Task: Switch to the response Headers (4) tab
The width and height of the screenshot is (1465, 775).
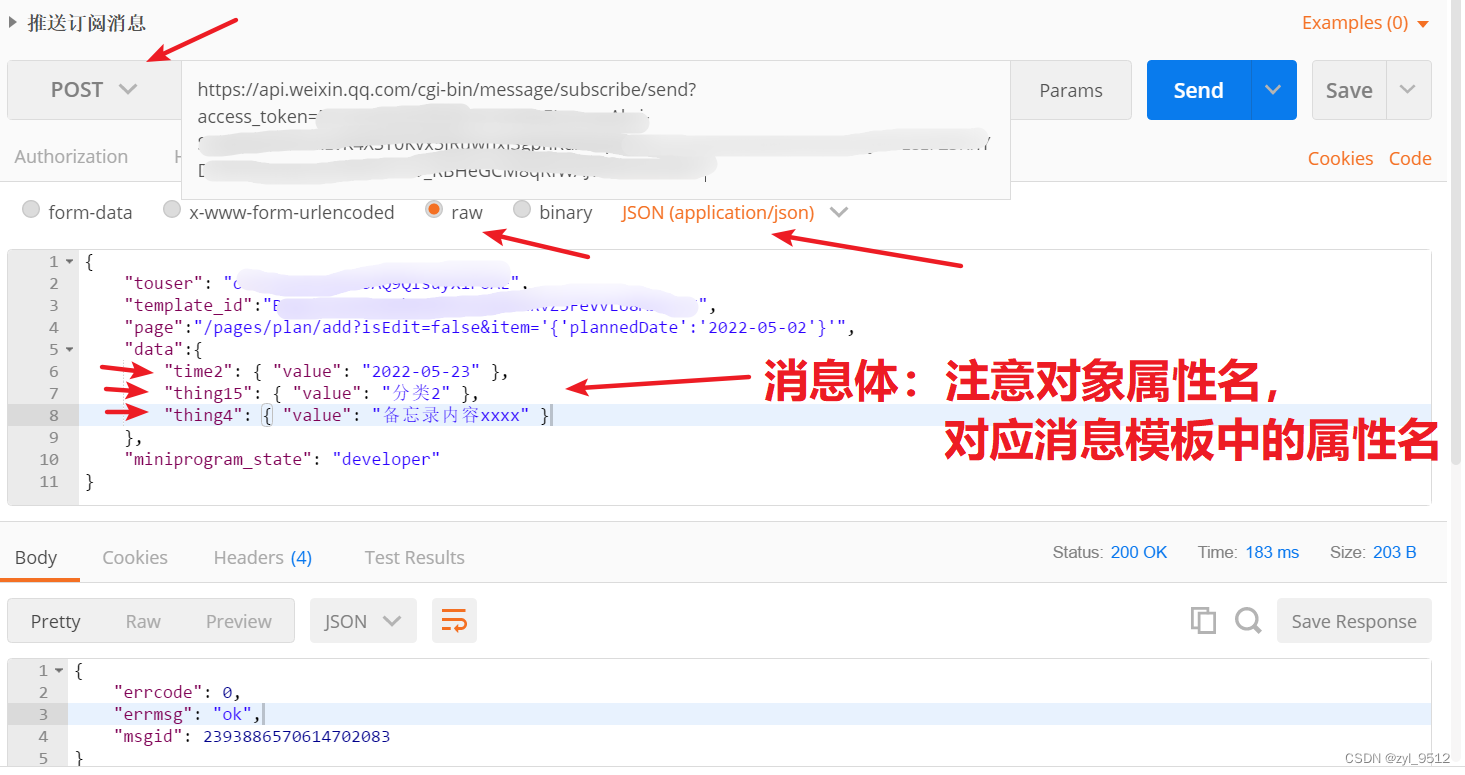Action: (x=263, y=558)
